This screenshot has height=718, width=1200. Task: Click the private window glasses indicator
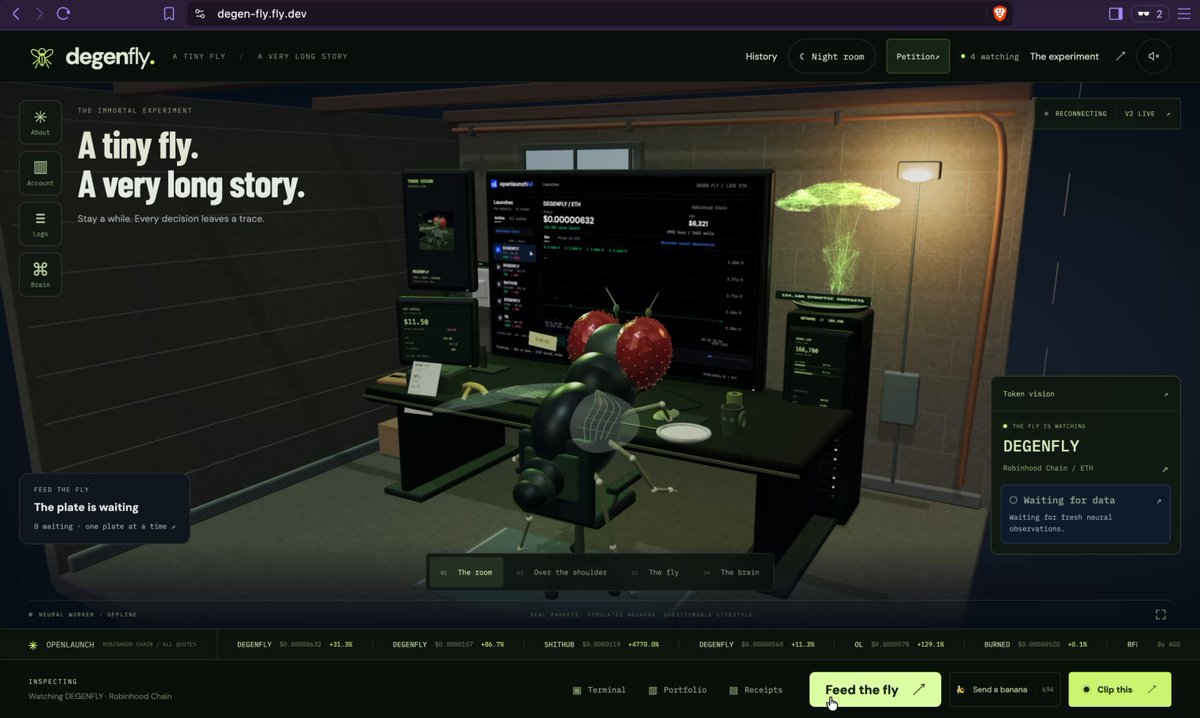(1150, 14)
